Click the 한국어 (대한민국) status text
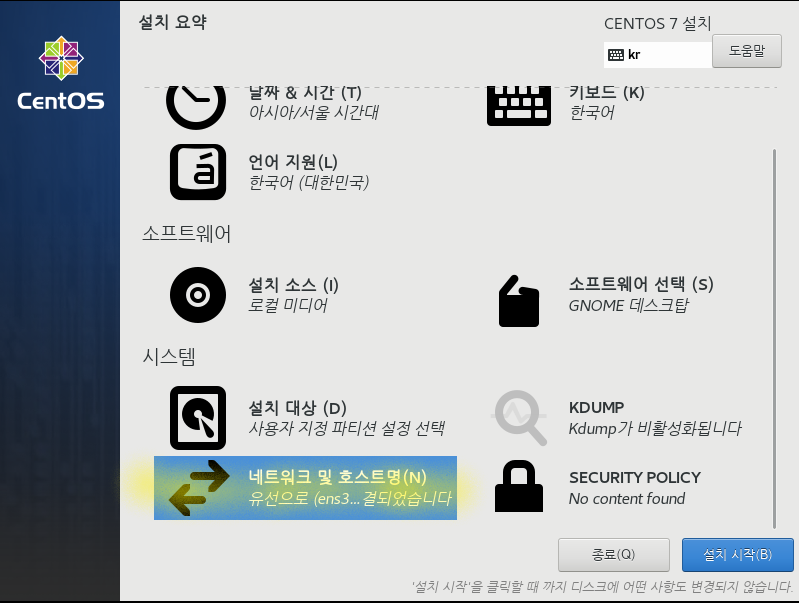This screenshot has width=799, height=603. click(308, 182)
